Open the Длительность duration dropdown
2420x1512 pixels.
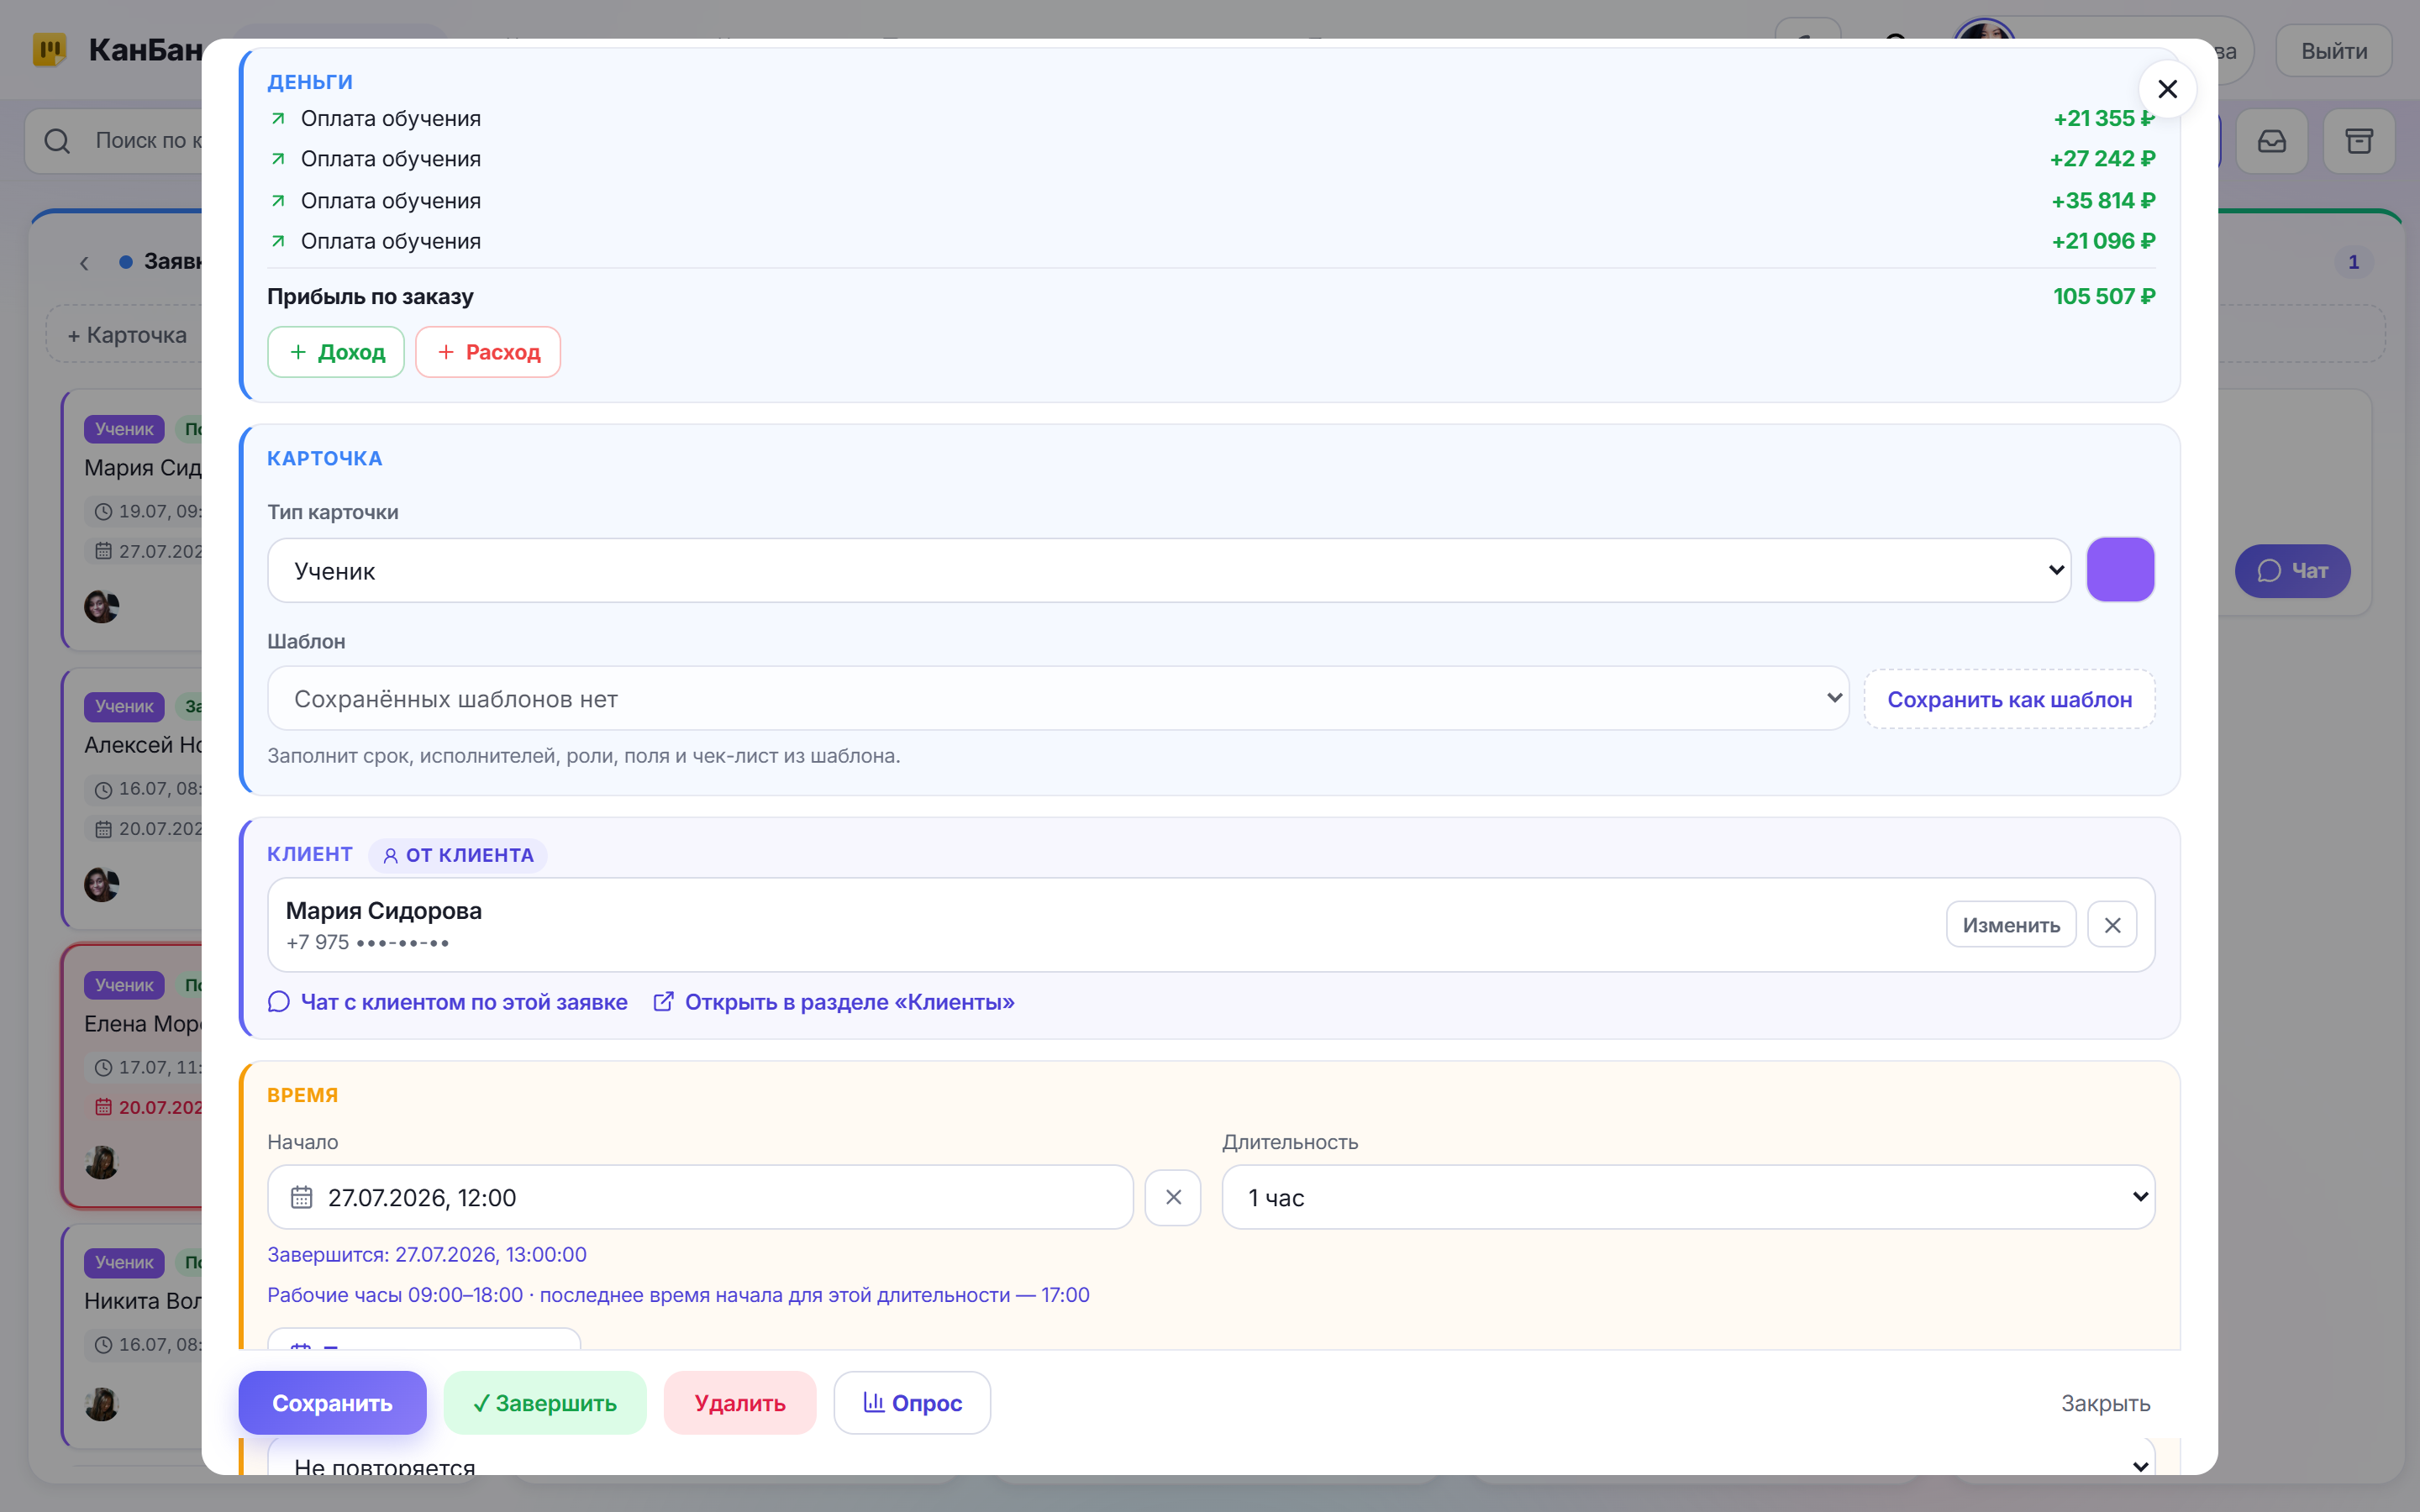tap(1688, 1197)
